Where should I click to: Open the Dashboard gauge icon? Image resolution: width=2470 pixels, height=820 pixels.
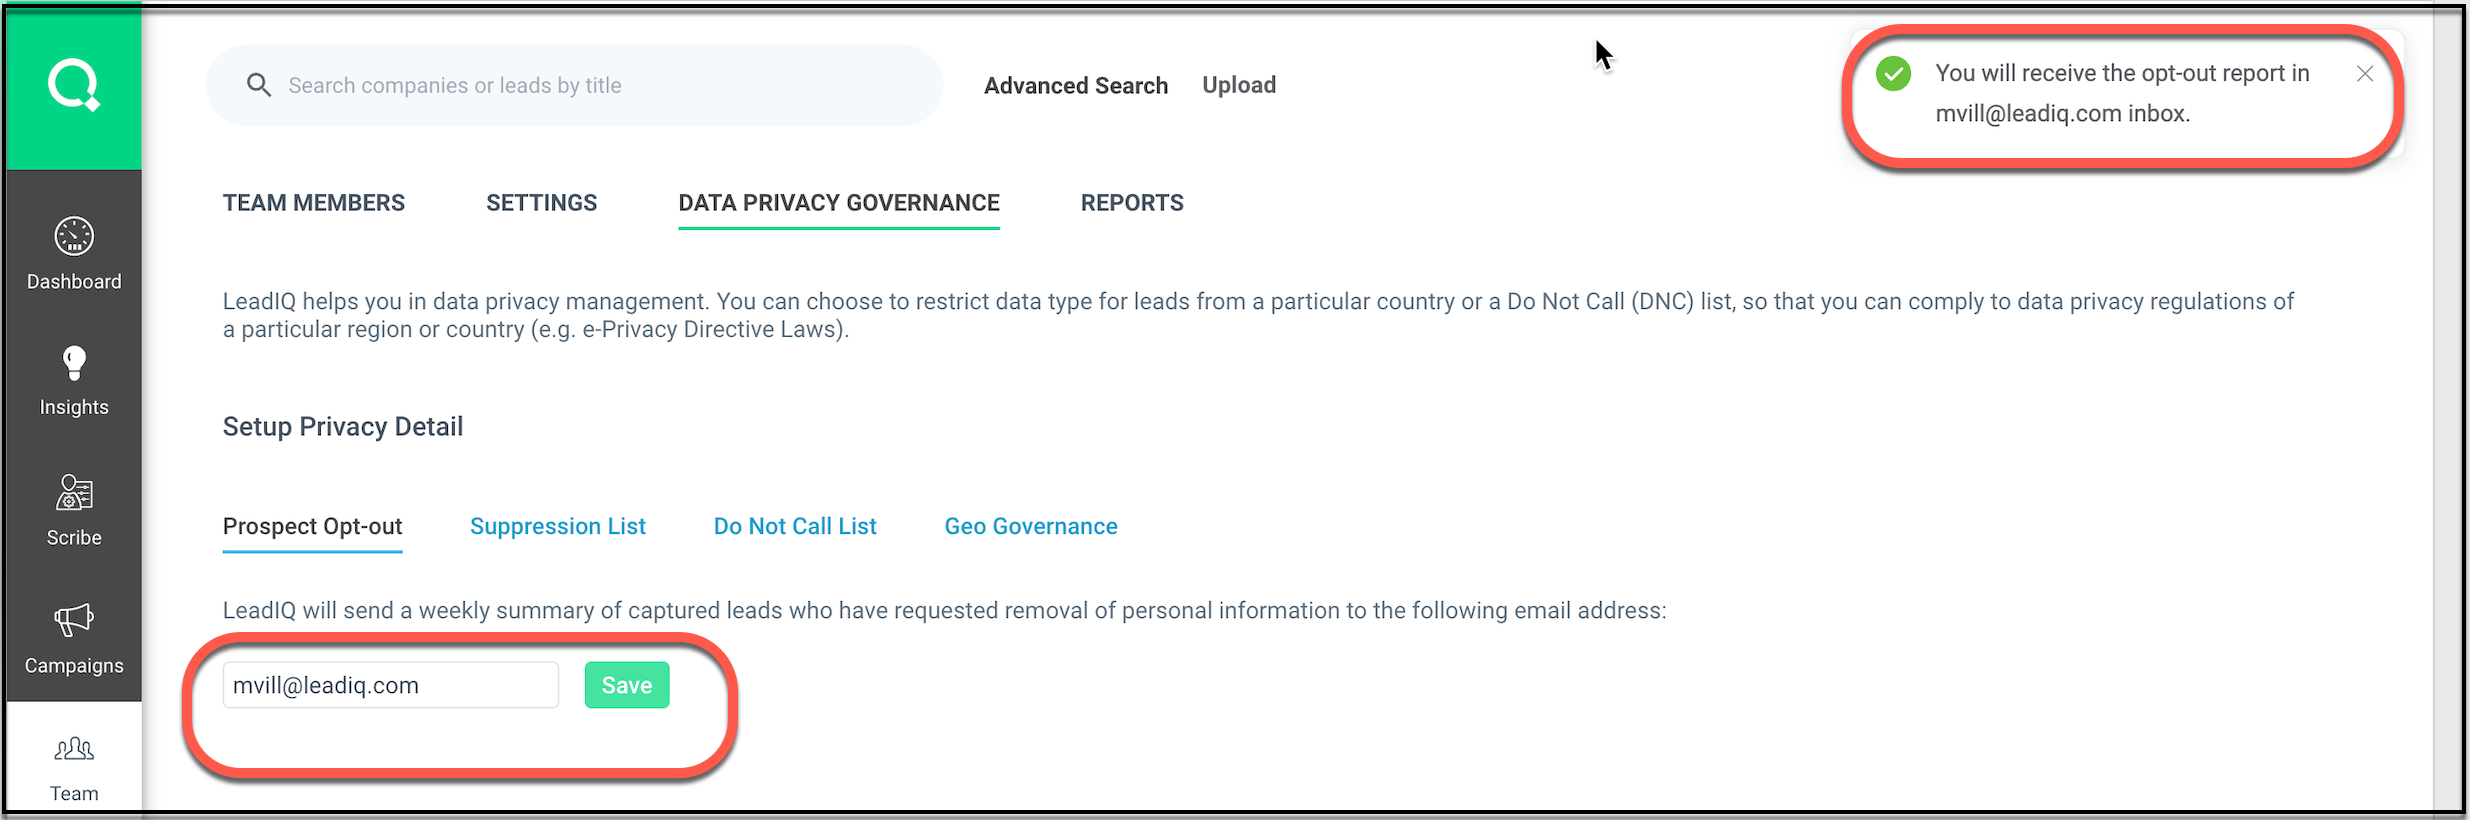[74, 237]
